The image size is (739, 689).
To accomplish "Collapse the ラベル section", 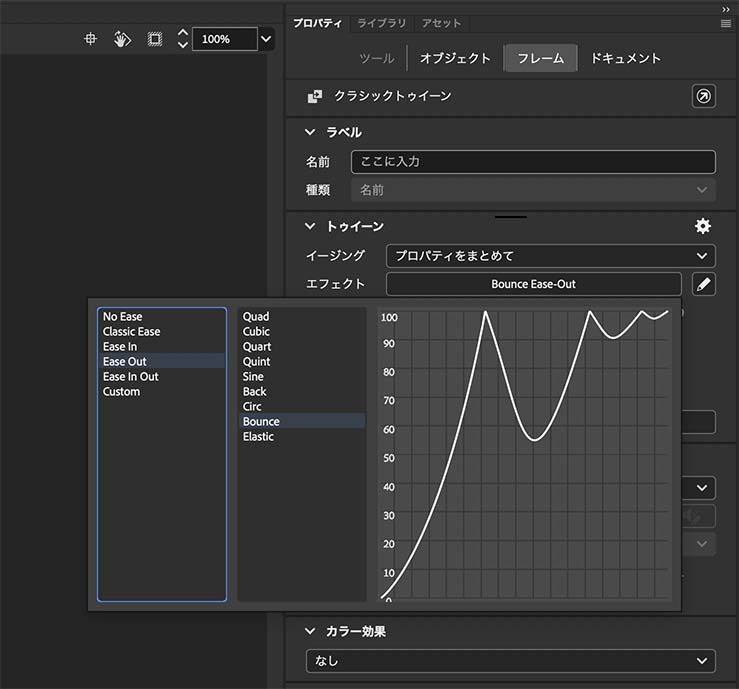I will [310, 132].
